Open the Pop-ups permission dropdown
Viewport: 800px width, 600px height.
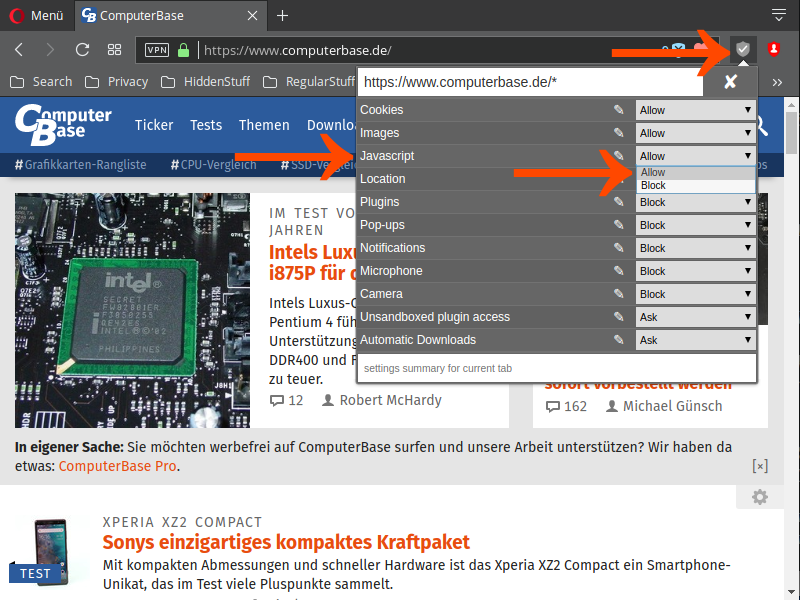(x=695, y=225)
